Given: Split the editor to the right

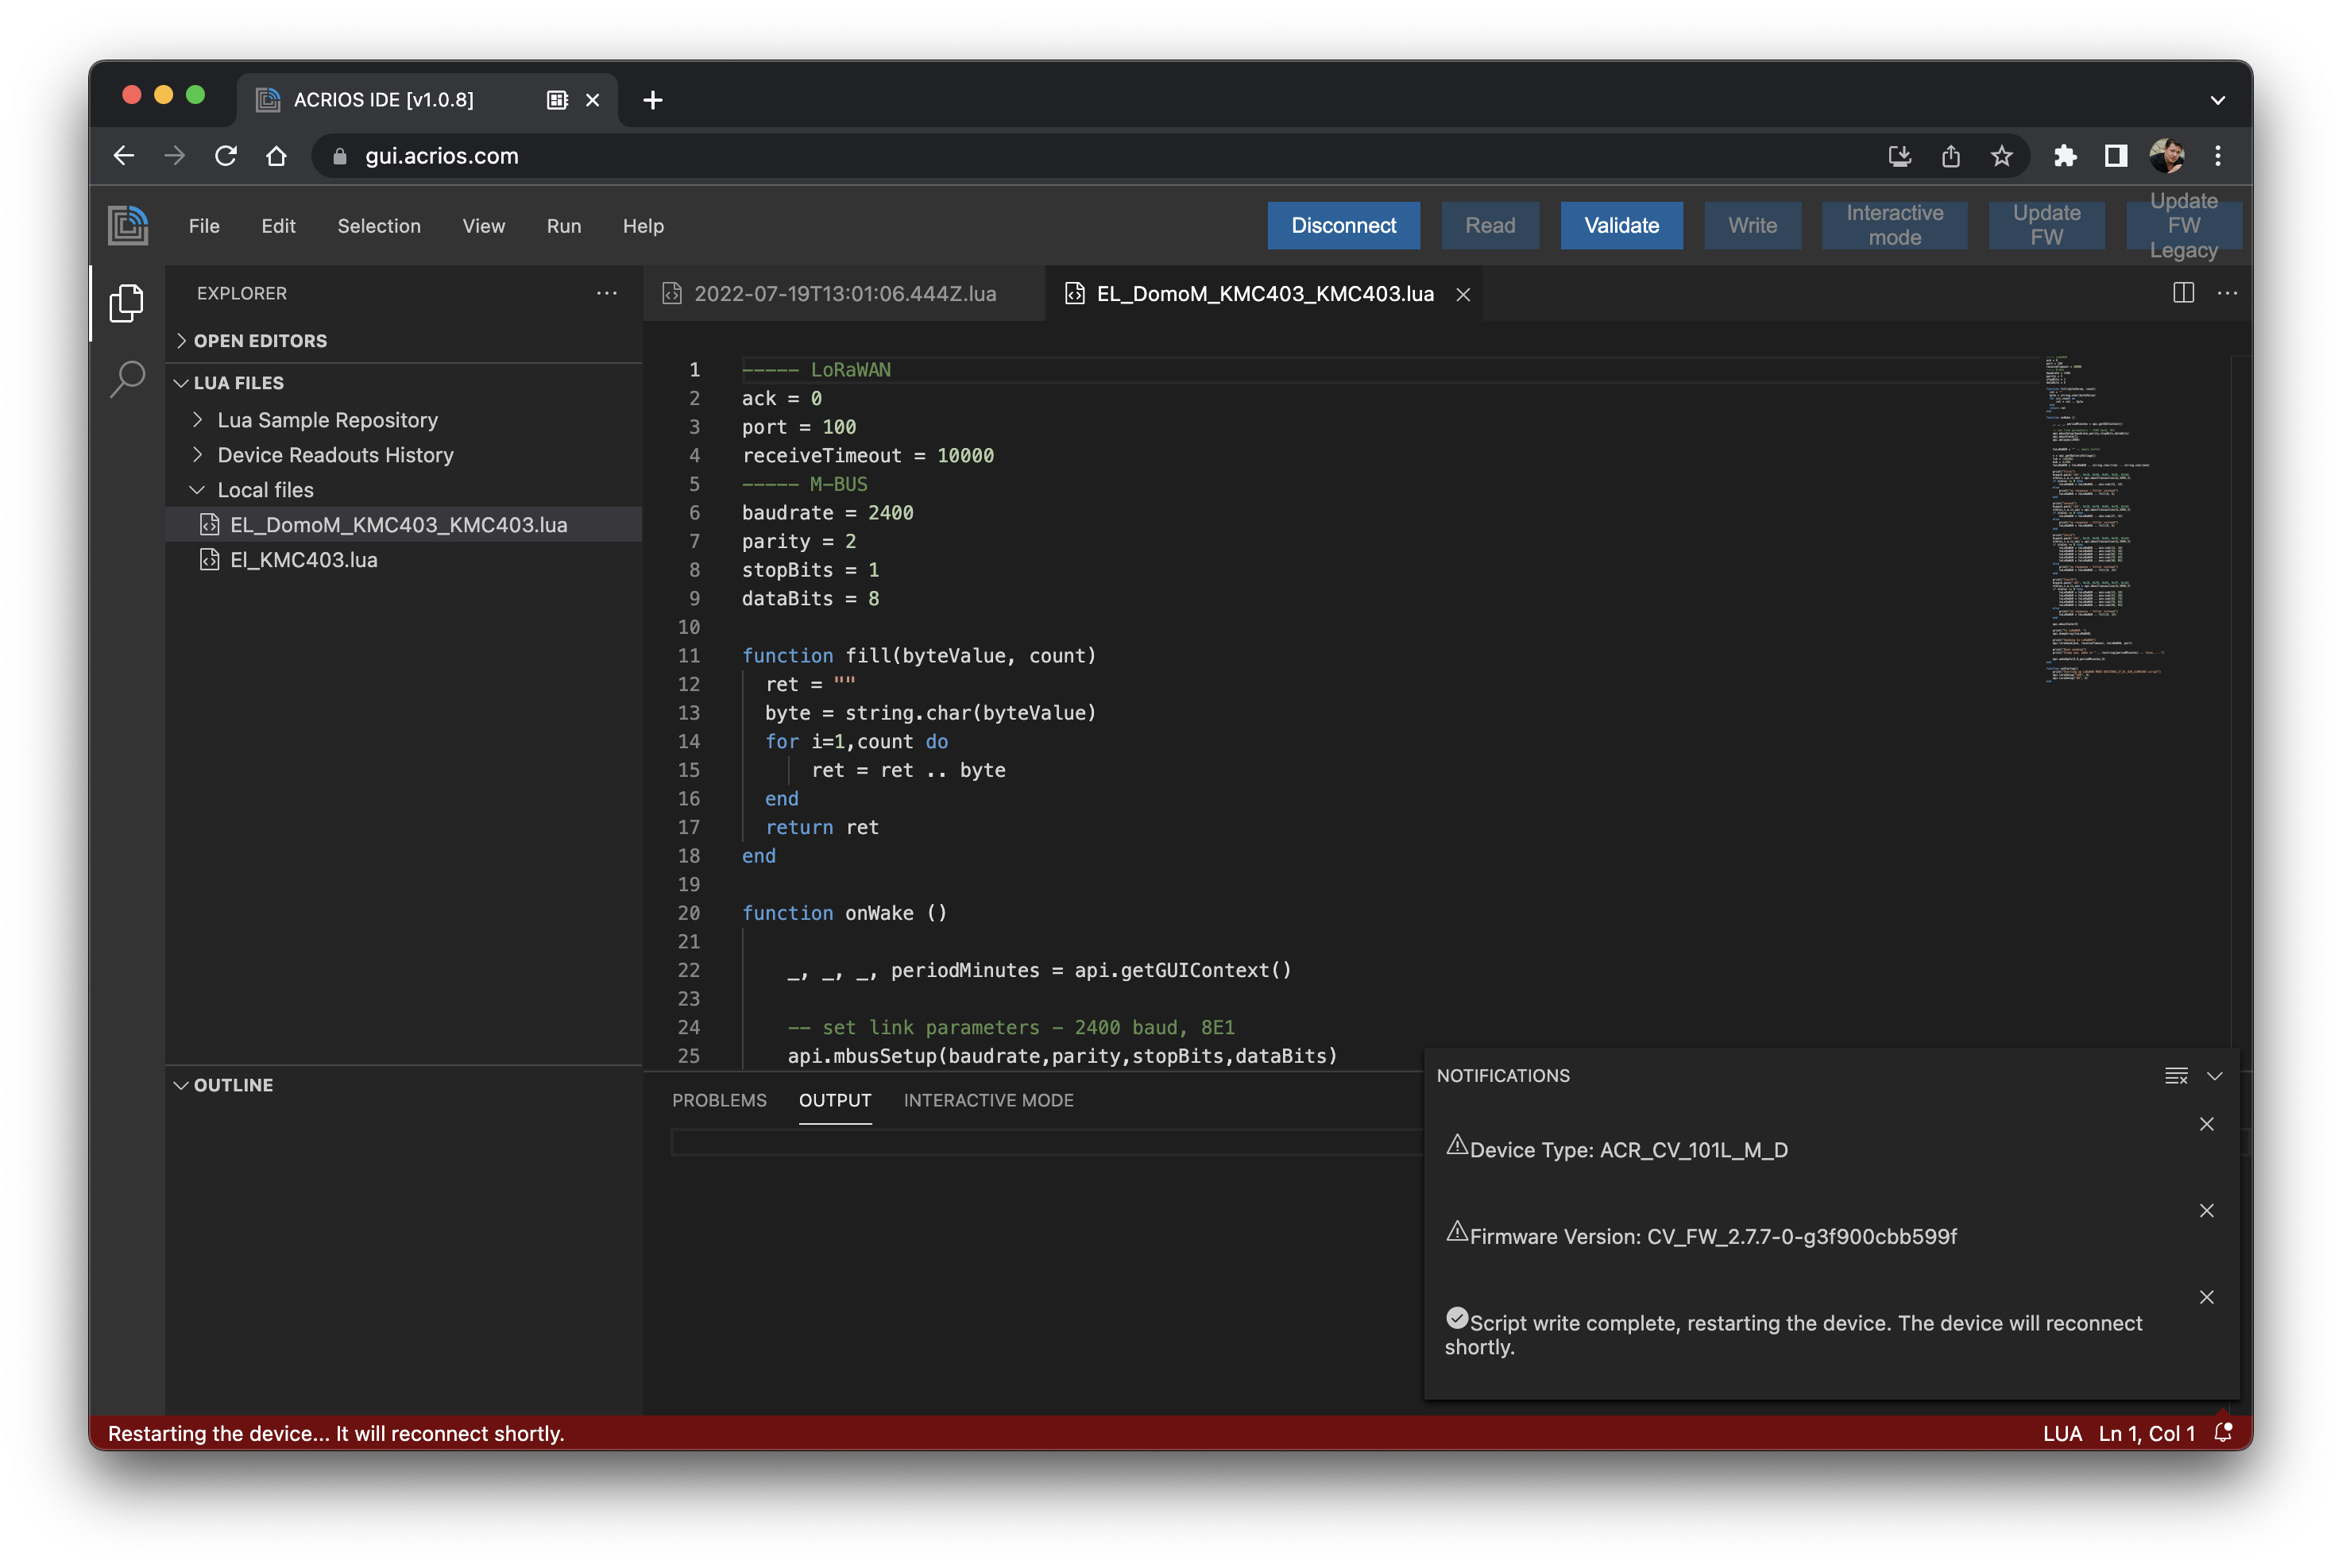Looking at the screenshot, I should tap(2183, 293).
